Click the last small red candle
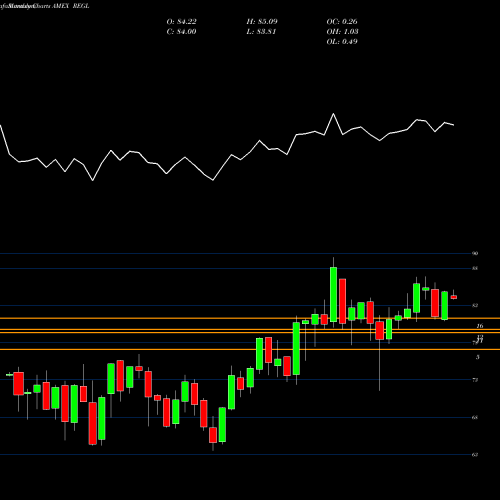The height and width of the screenshot is (500, 500). click(454, 297)
